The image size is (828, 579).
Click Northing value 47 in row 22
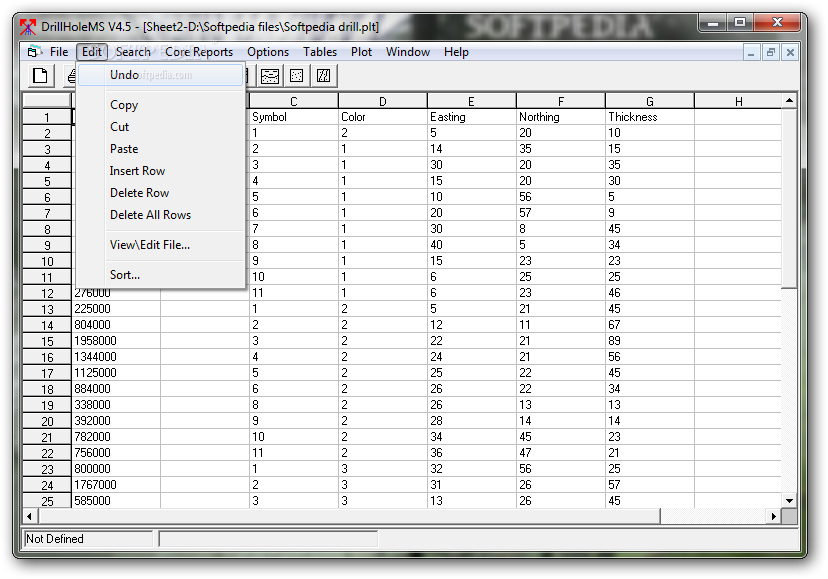coord(561,453)
